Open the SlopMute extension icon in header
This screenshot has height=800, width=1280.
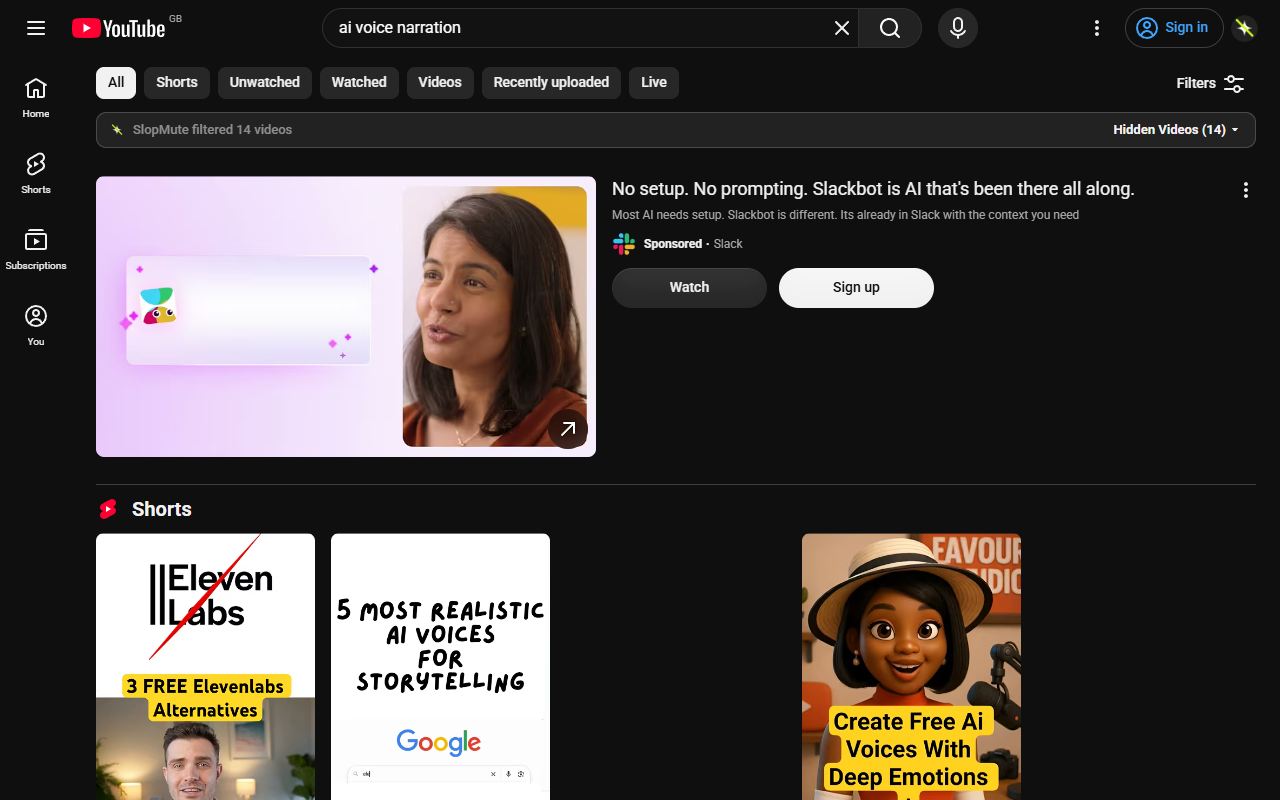(x=1244, y=28)
